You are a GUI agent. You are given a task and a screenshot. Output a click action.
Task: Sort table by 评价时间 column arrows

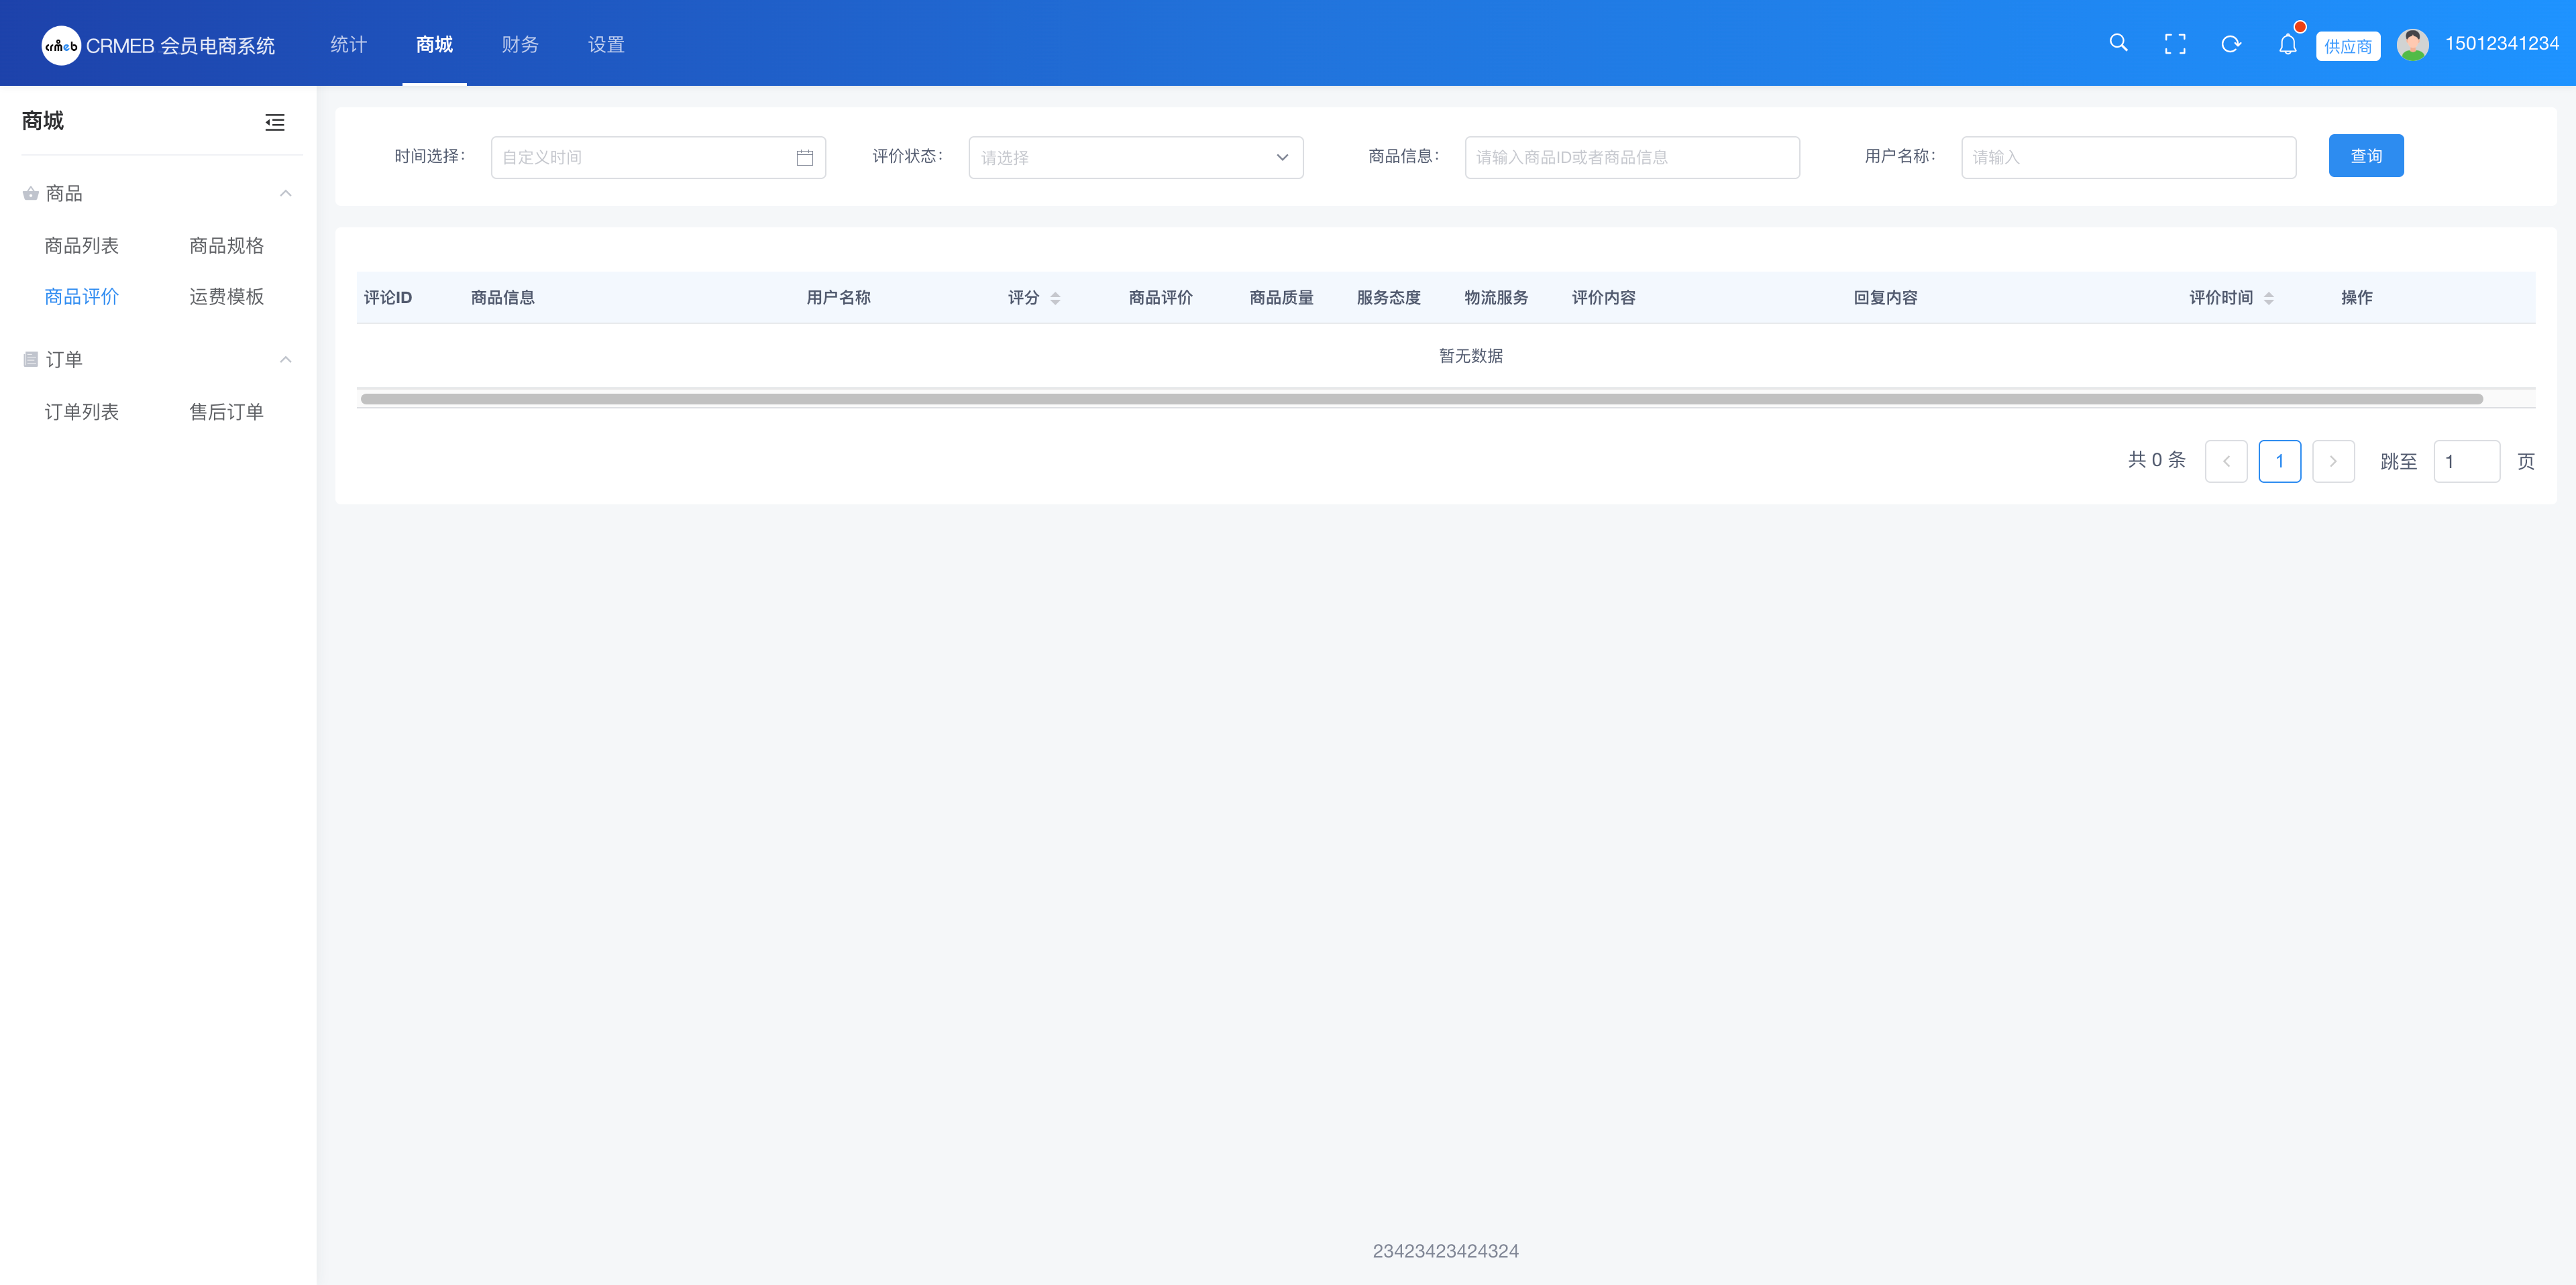pyautogui.click(x=2268, y=298)
